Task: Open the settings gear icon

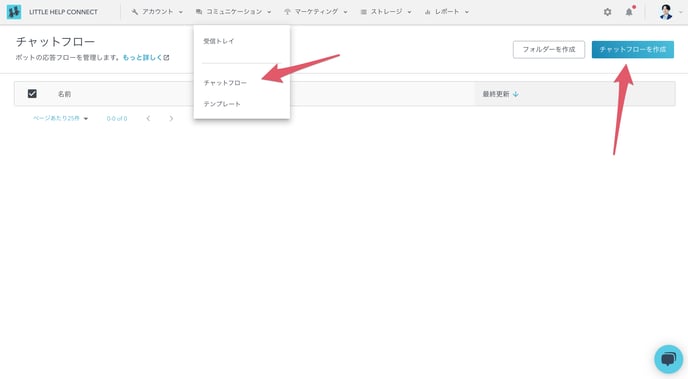Action: 607,12
